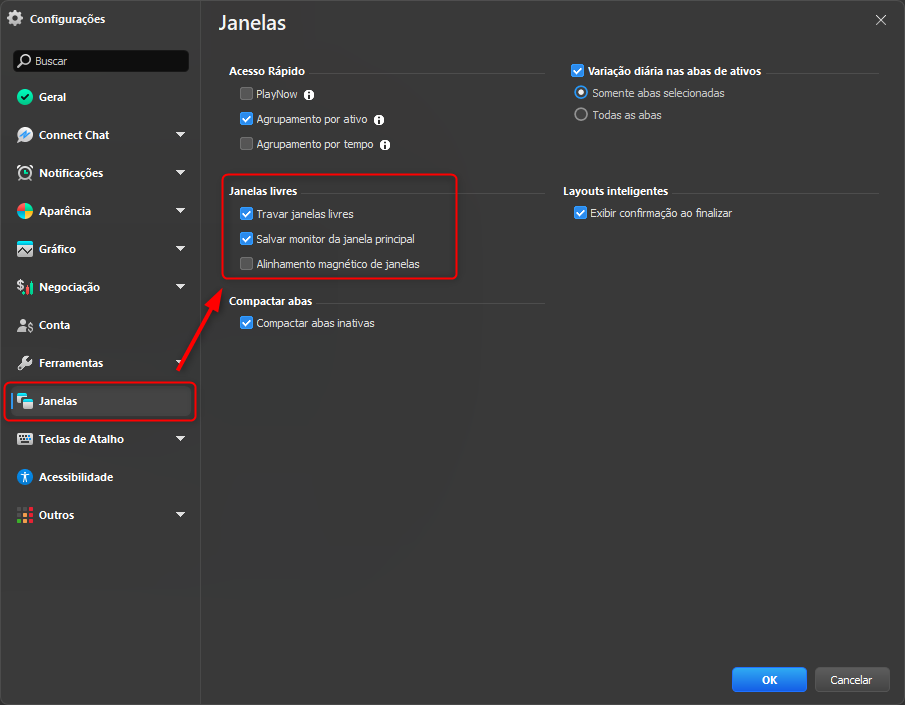Screen dimensions: 905x705
Task: Expand the Negociação section arrow
Action: (181, 286)
